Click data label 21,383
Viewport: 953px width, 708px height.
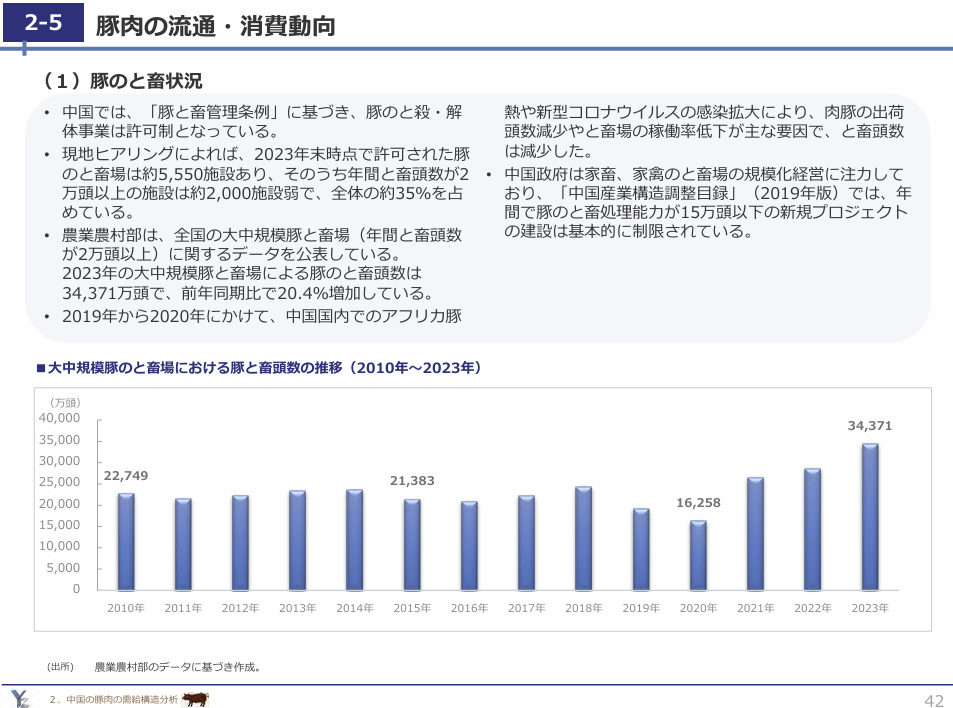412,481
